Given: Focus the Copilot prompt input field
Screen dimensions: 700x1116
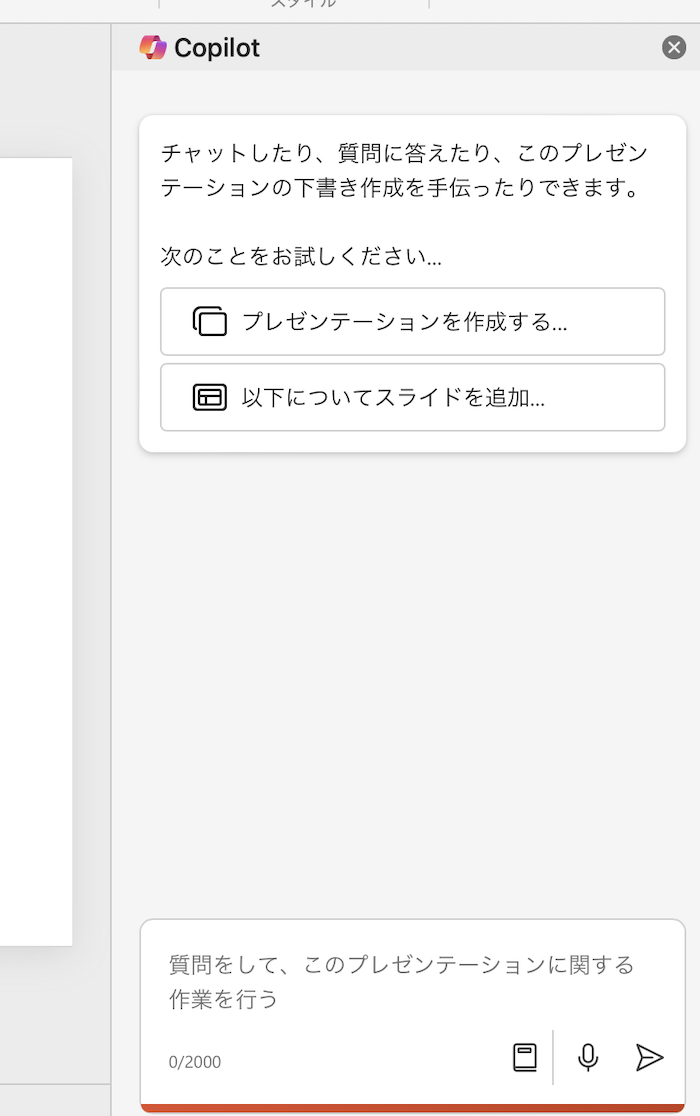Looking at the screenshot, I should (x=400, y=981).
